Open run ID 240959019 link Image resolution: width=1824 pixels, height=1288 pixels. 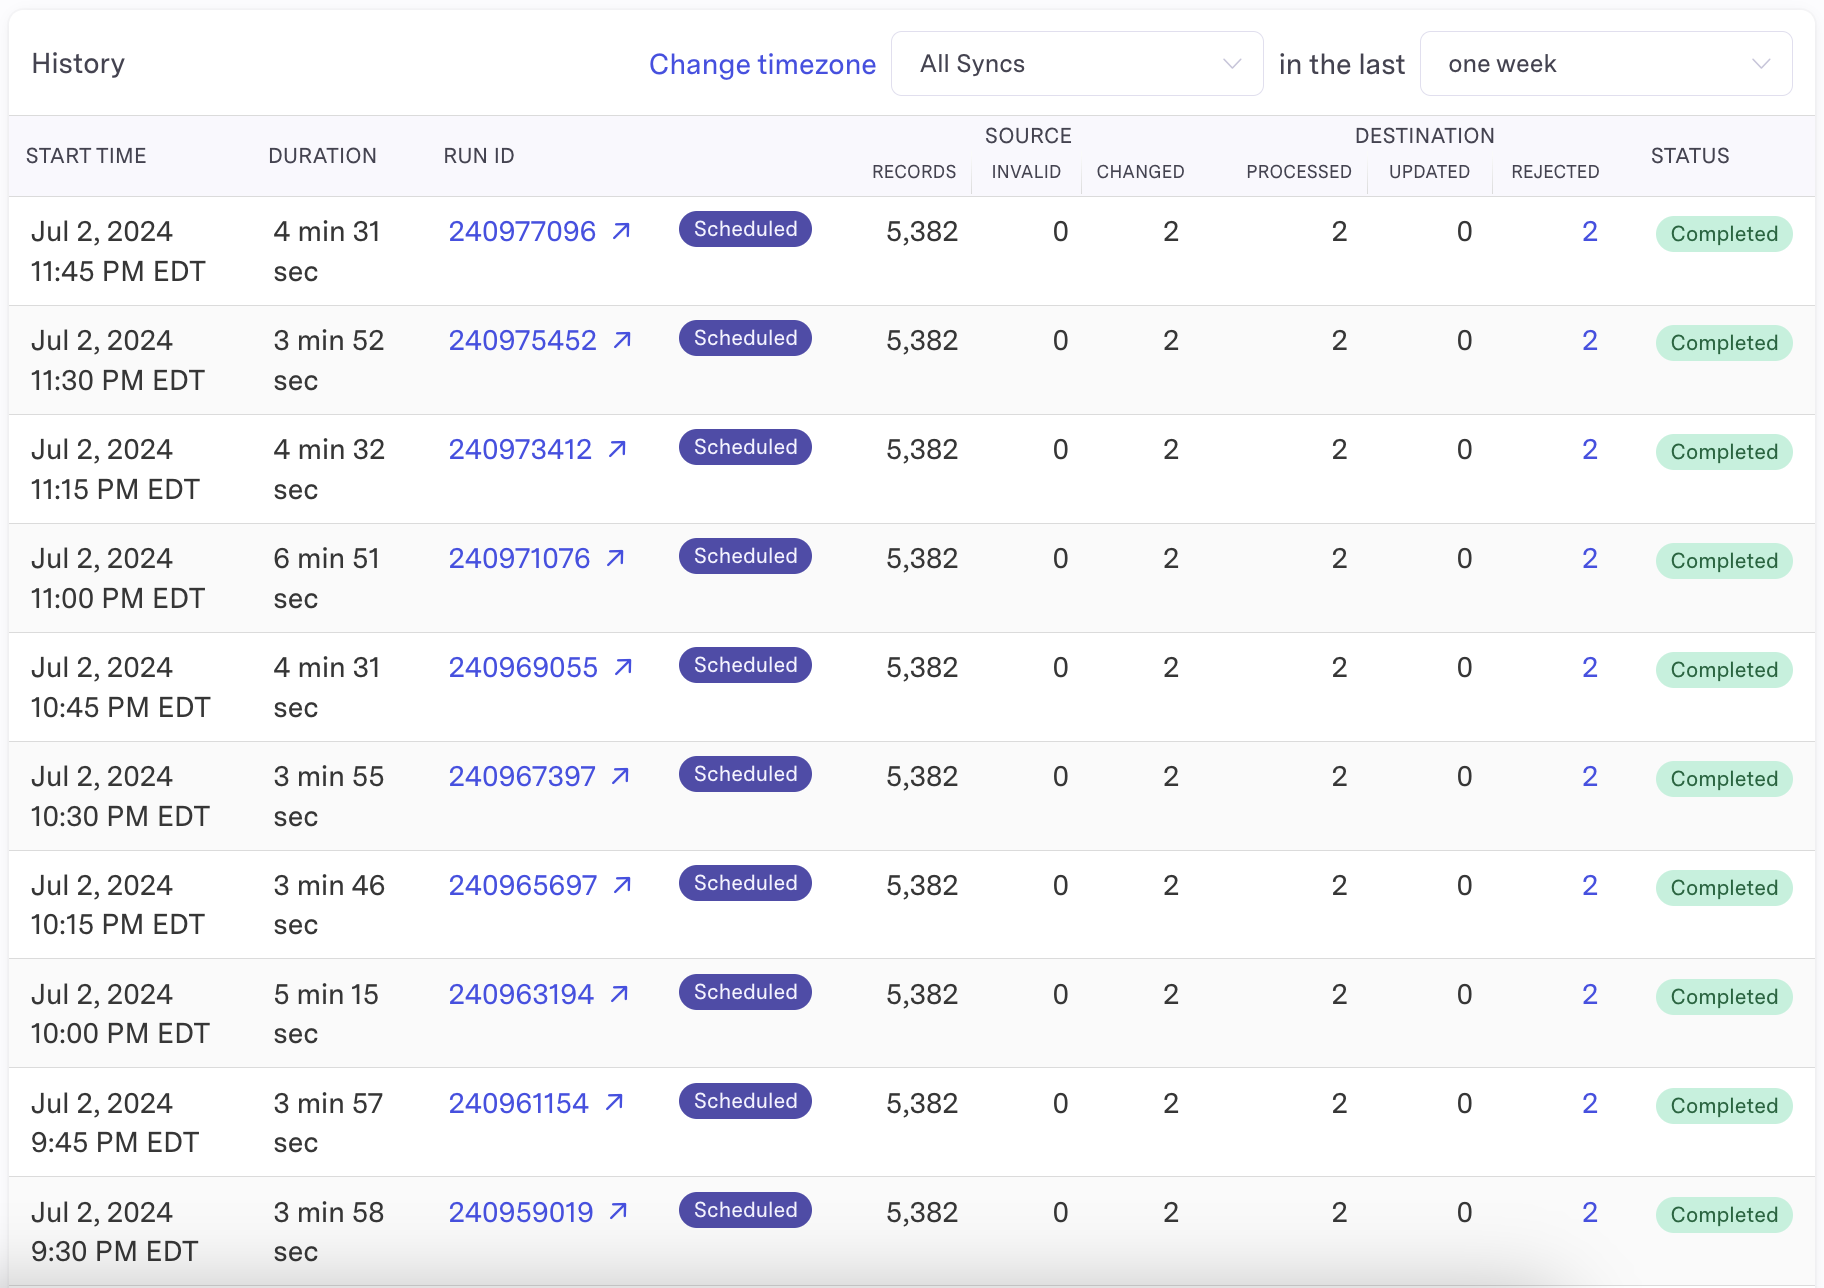coord(520,1212)
